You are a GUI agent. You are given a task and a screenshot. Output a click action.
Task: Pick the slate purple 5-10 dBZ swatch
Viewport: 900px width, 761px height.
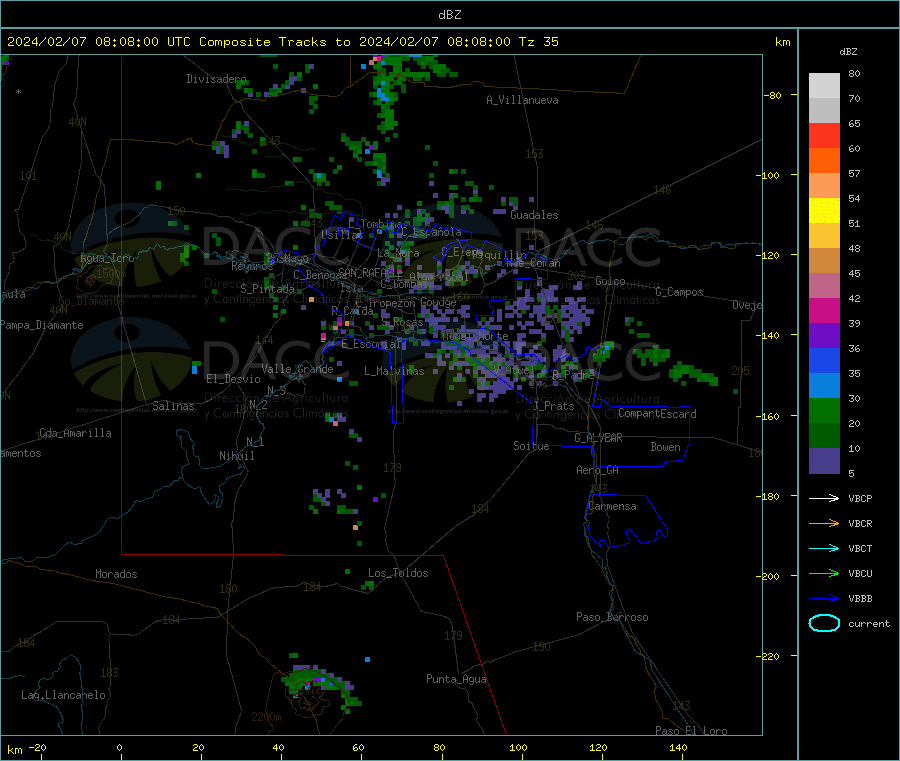(824, 461)
